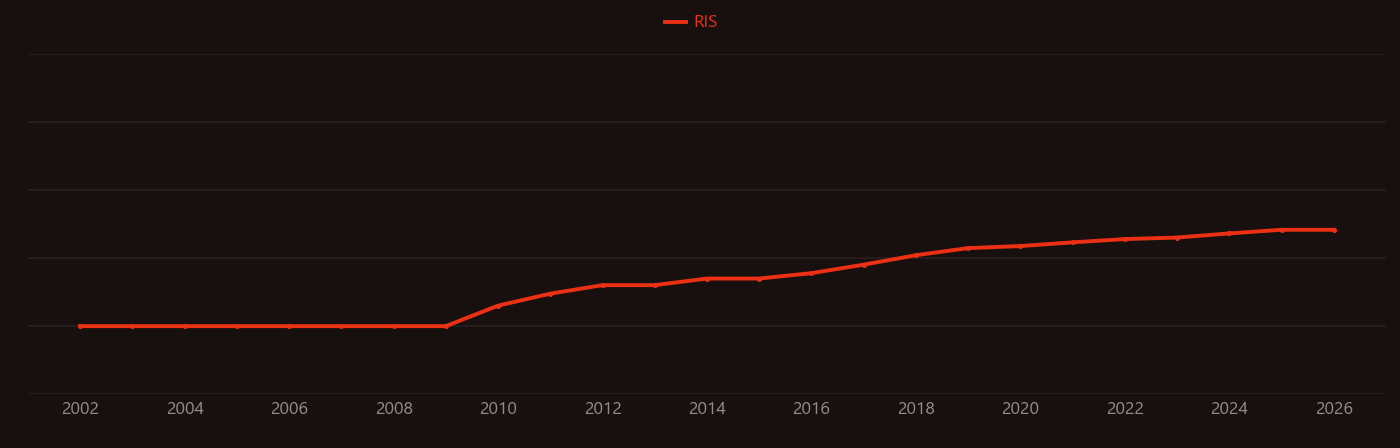Image resolution: width=1400 pixels, height=448 pixels.
Task: Select the RIS data point at 2012
Action: point(603,285)
